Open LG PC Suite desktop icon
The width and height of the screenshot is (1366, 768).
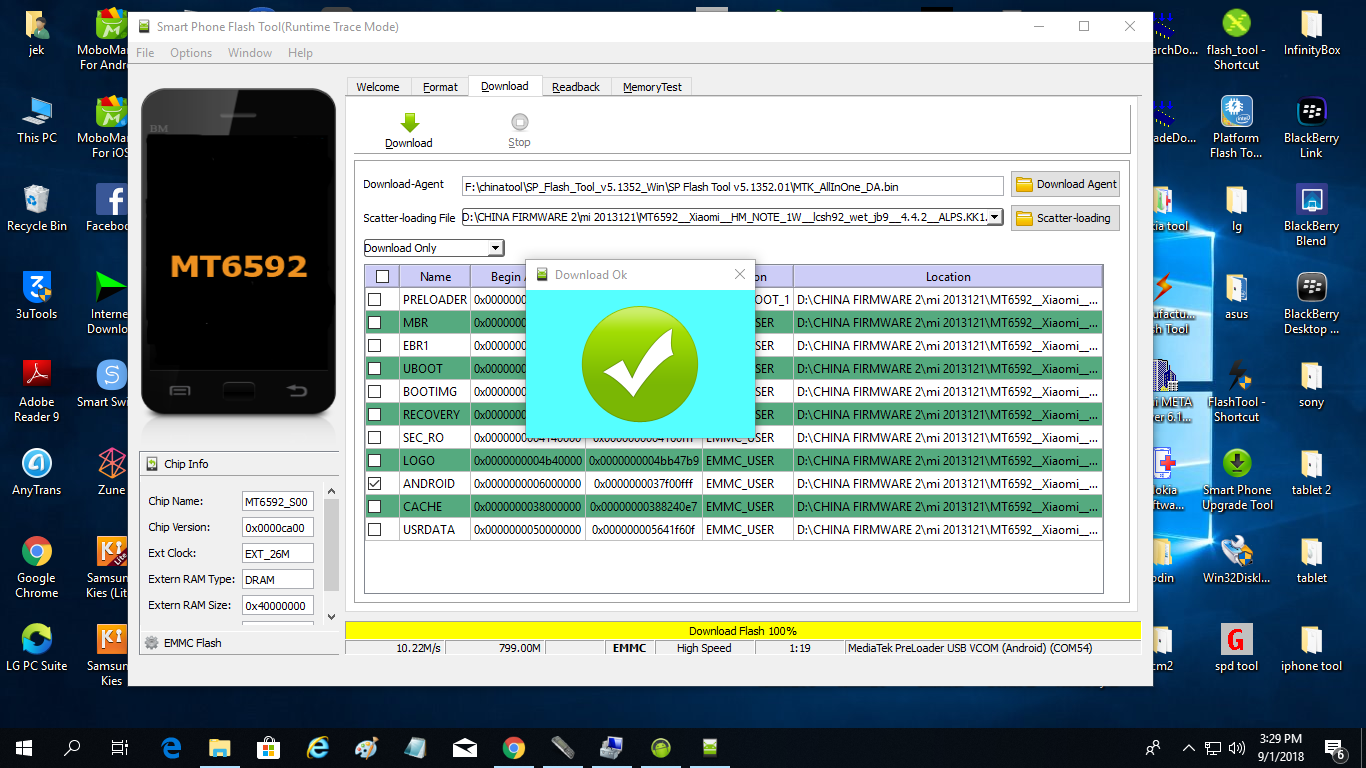tap(37, 648)
